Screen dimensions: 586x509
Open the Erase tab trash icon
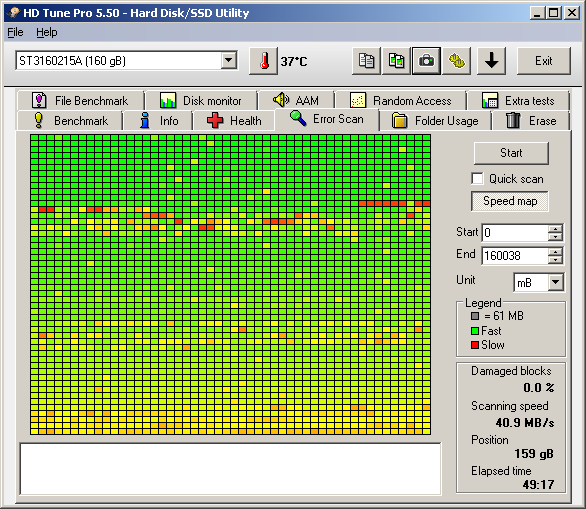coord(513,120)
